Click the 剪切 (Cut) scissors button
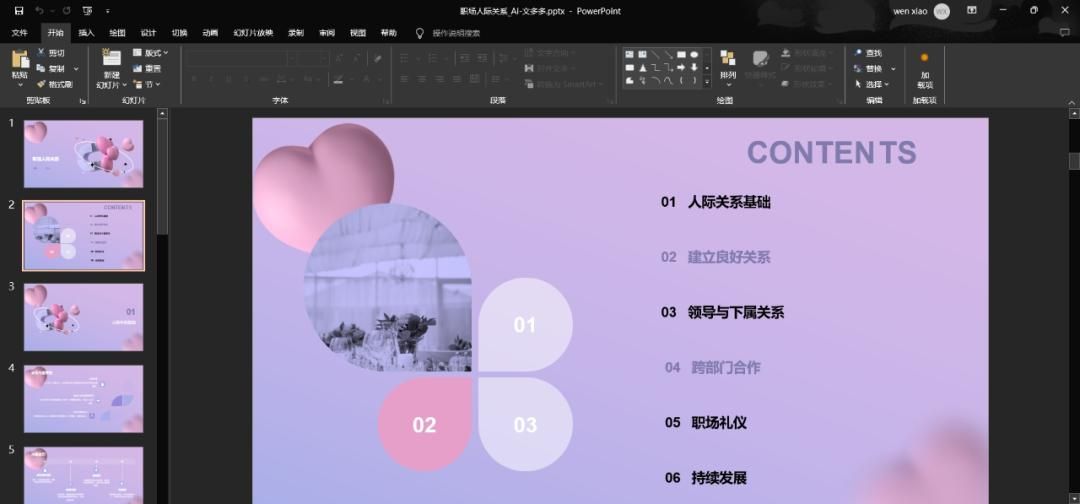The width and height of the screenshot is (1080, 504). (x=51, y=53)
